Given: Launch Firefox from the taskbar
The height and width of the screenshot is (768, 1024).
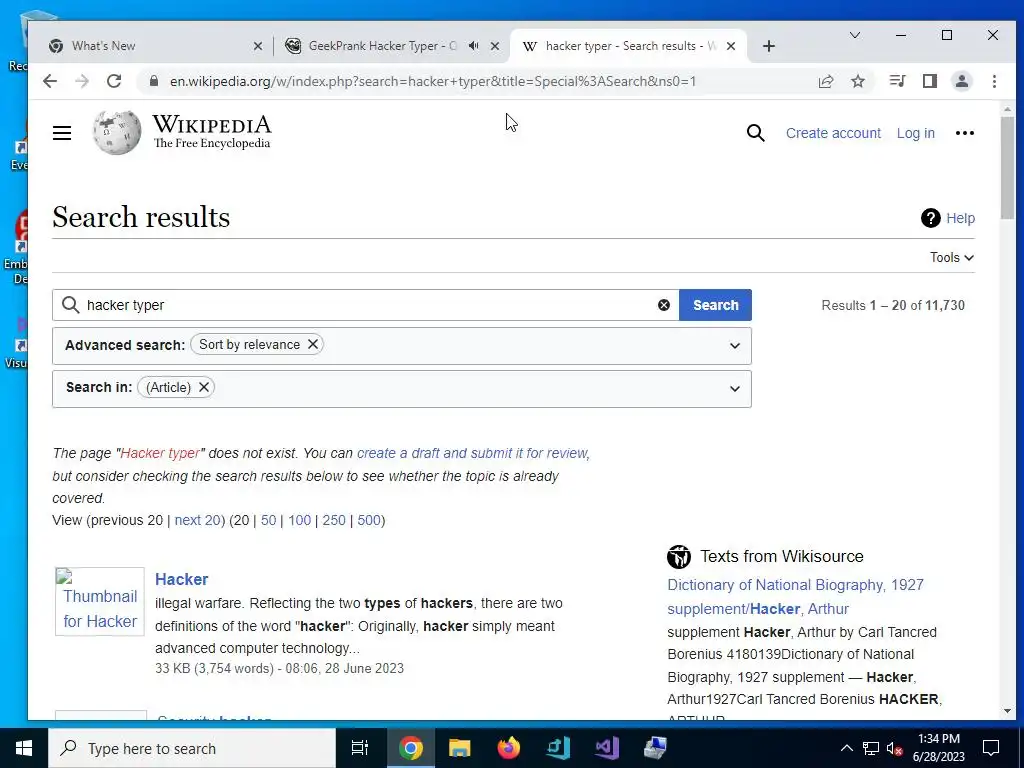Looking at the screenshot, I should coord(509,748).
